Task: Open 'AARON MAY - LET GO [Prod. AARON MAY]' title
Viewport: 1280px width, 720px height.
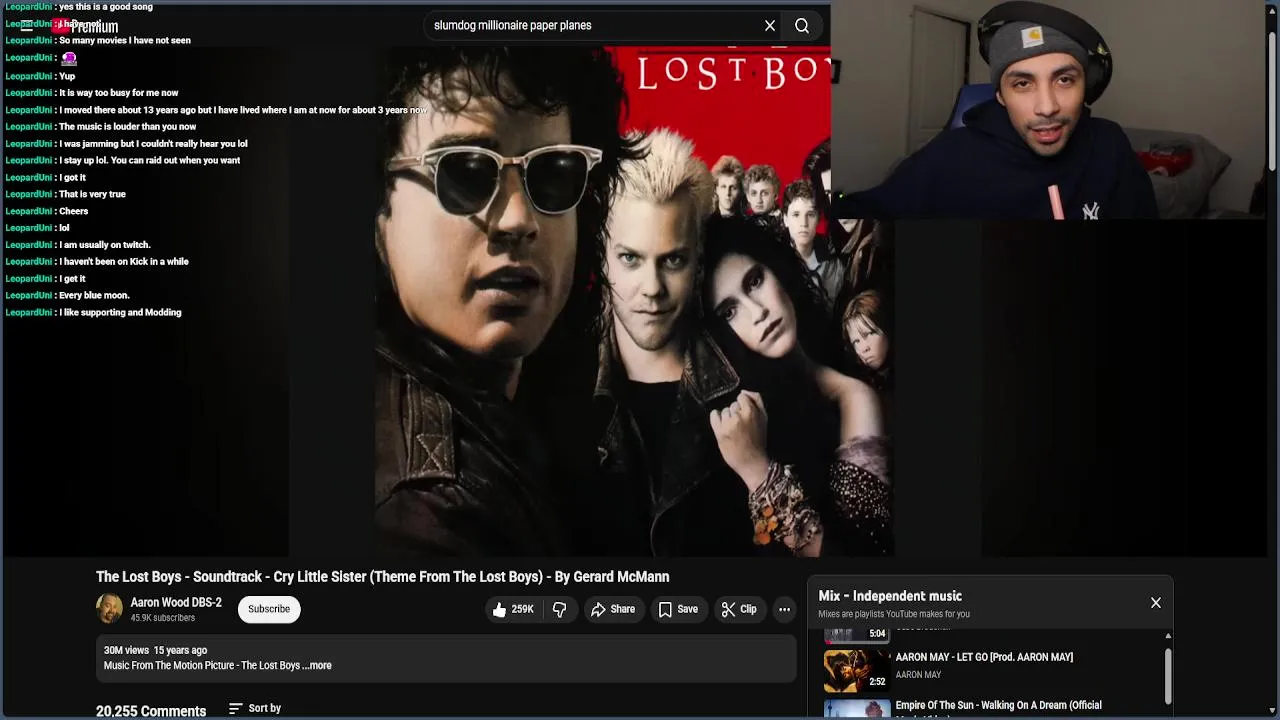Action: (984, 657)
